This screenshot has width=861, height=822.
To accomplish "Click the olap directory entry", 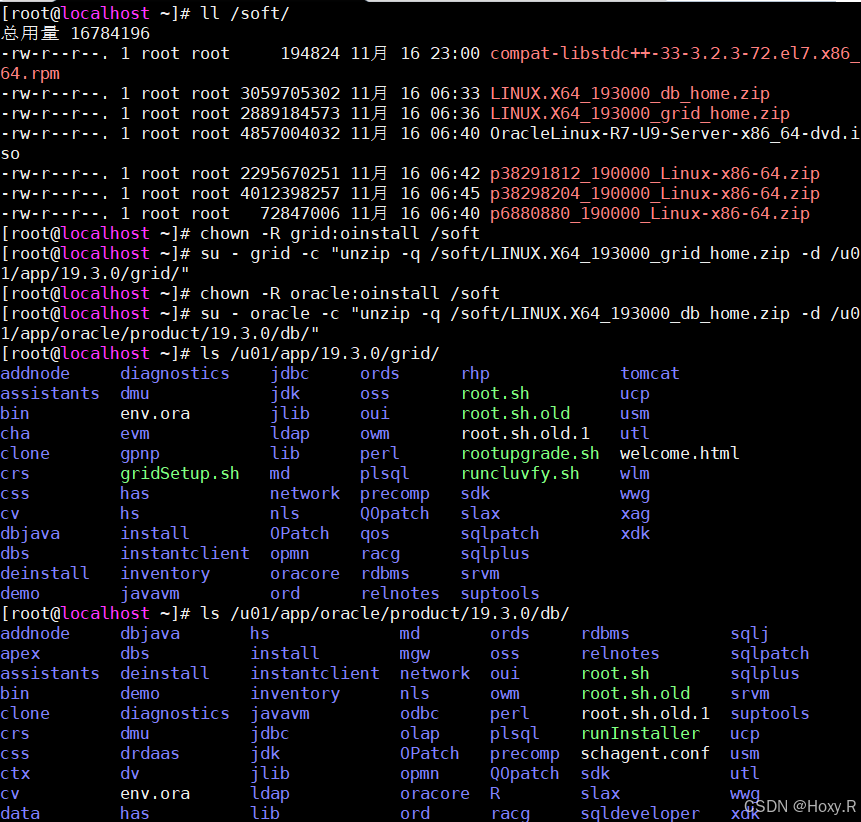I will [x=420, y=733].
